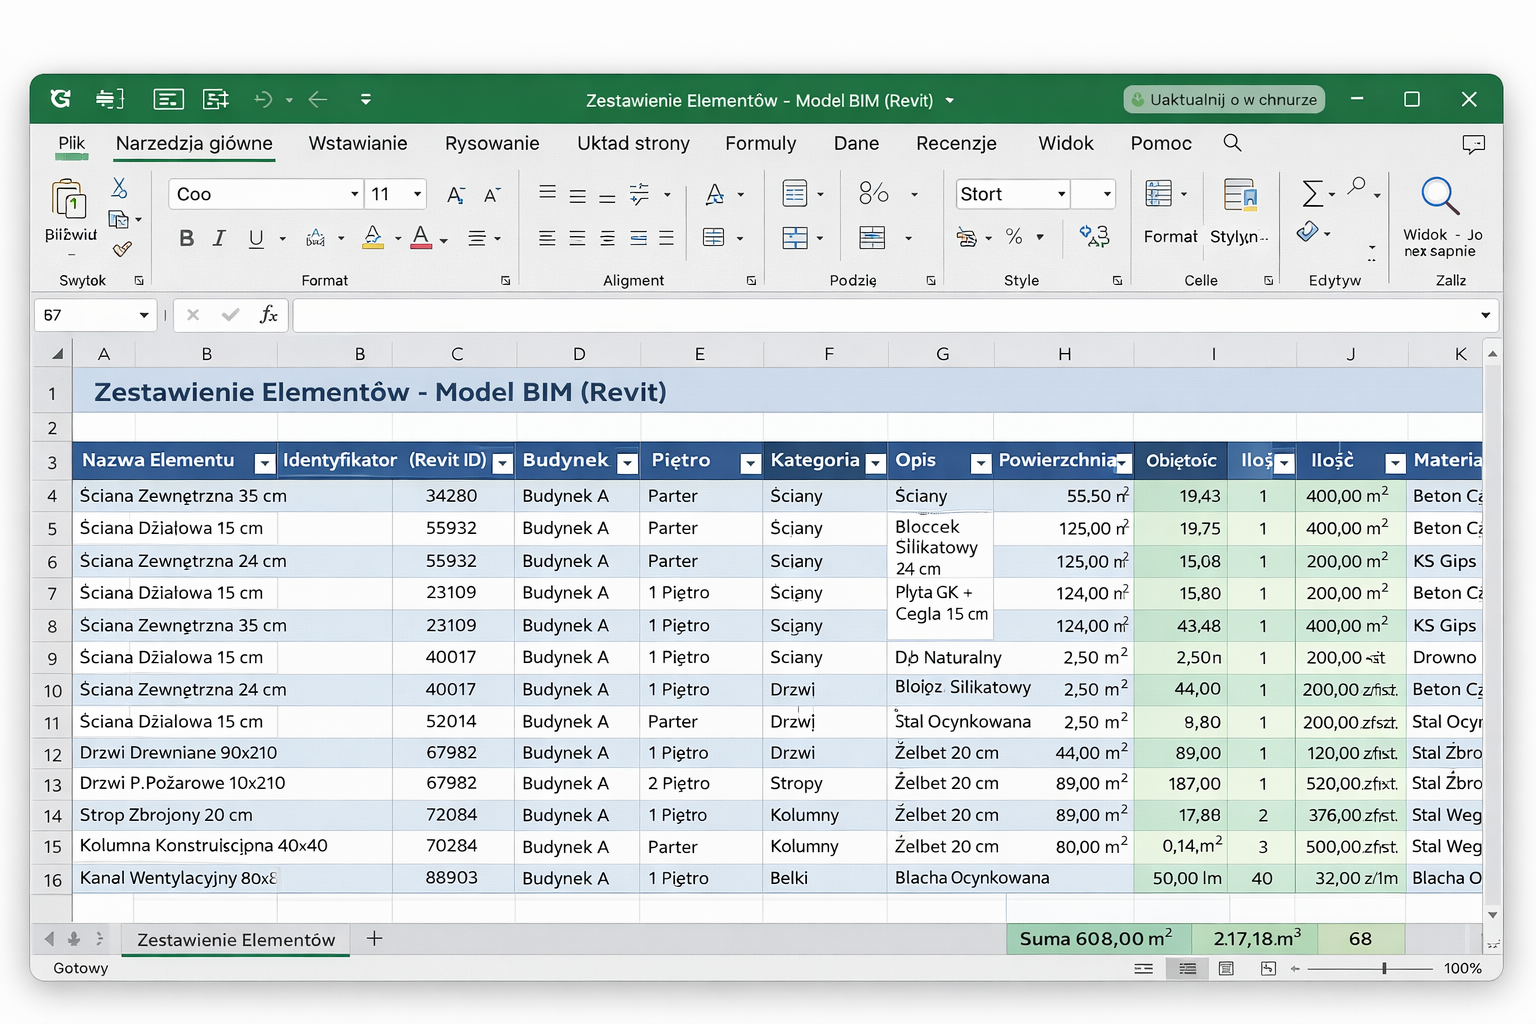The image size is (1536, 1024).
Task: Expand the font size dropdown
Action: pos(418,194)
